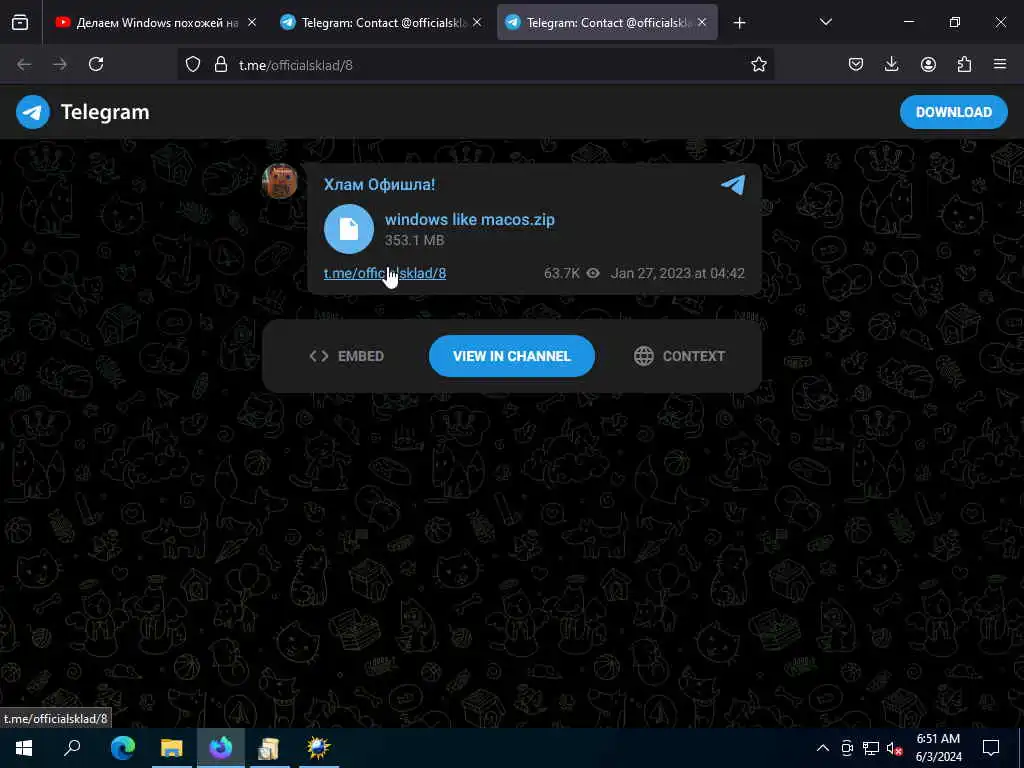Switch to the second tab, Telegram Contact @officialsklad

point(382,23)
